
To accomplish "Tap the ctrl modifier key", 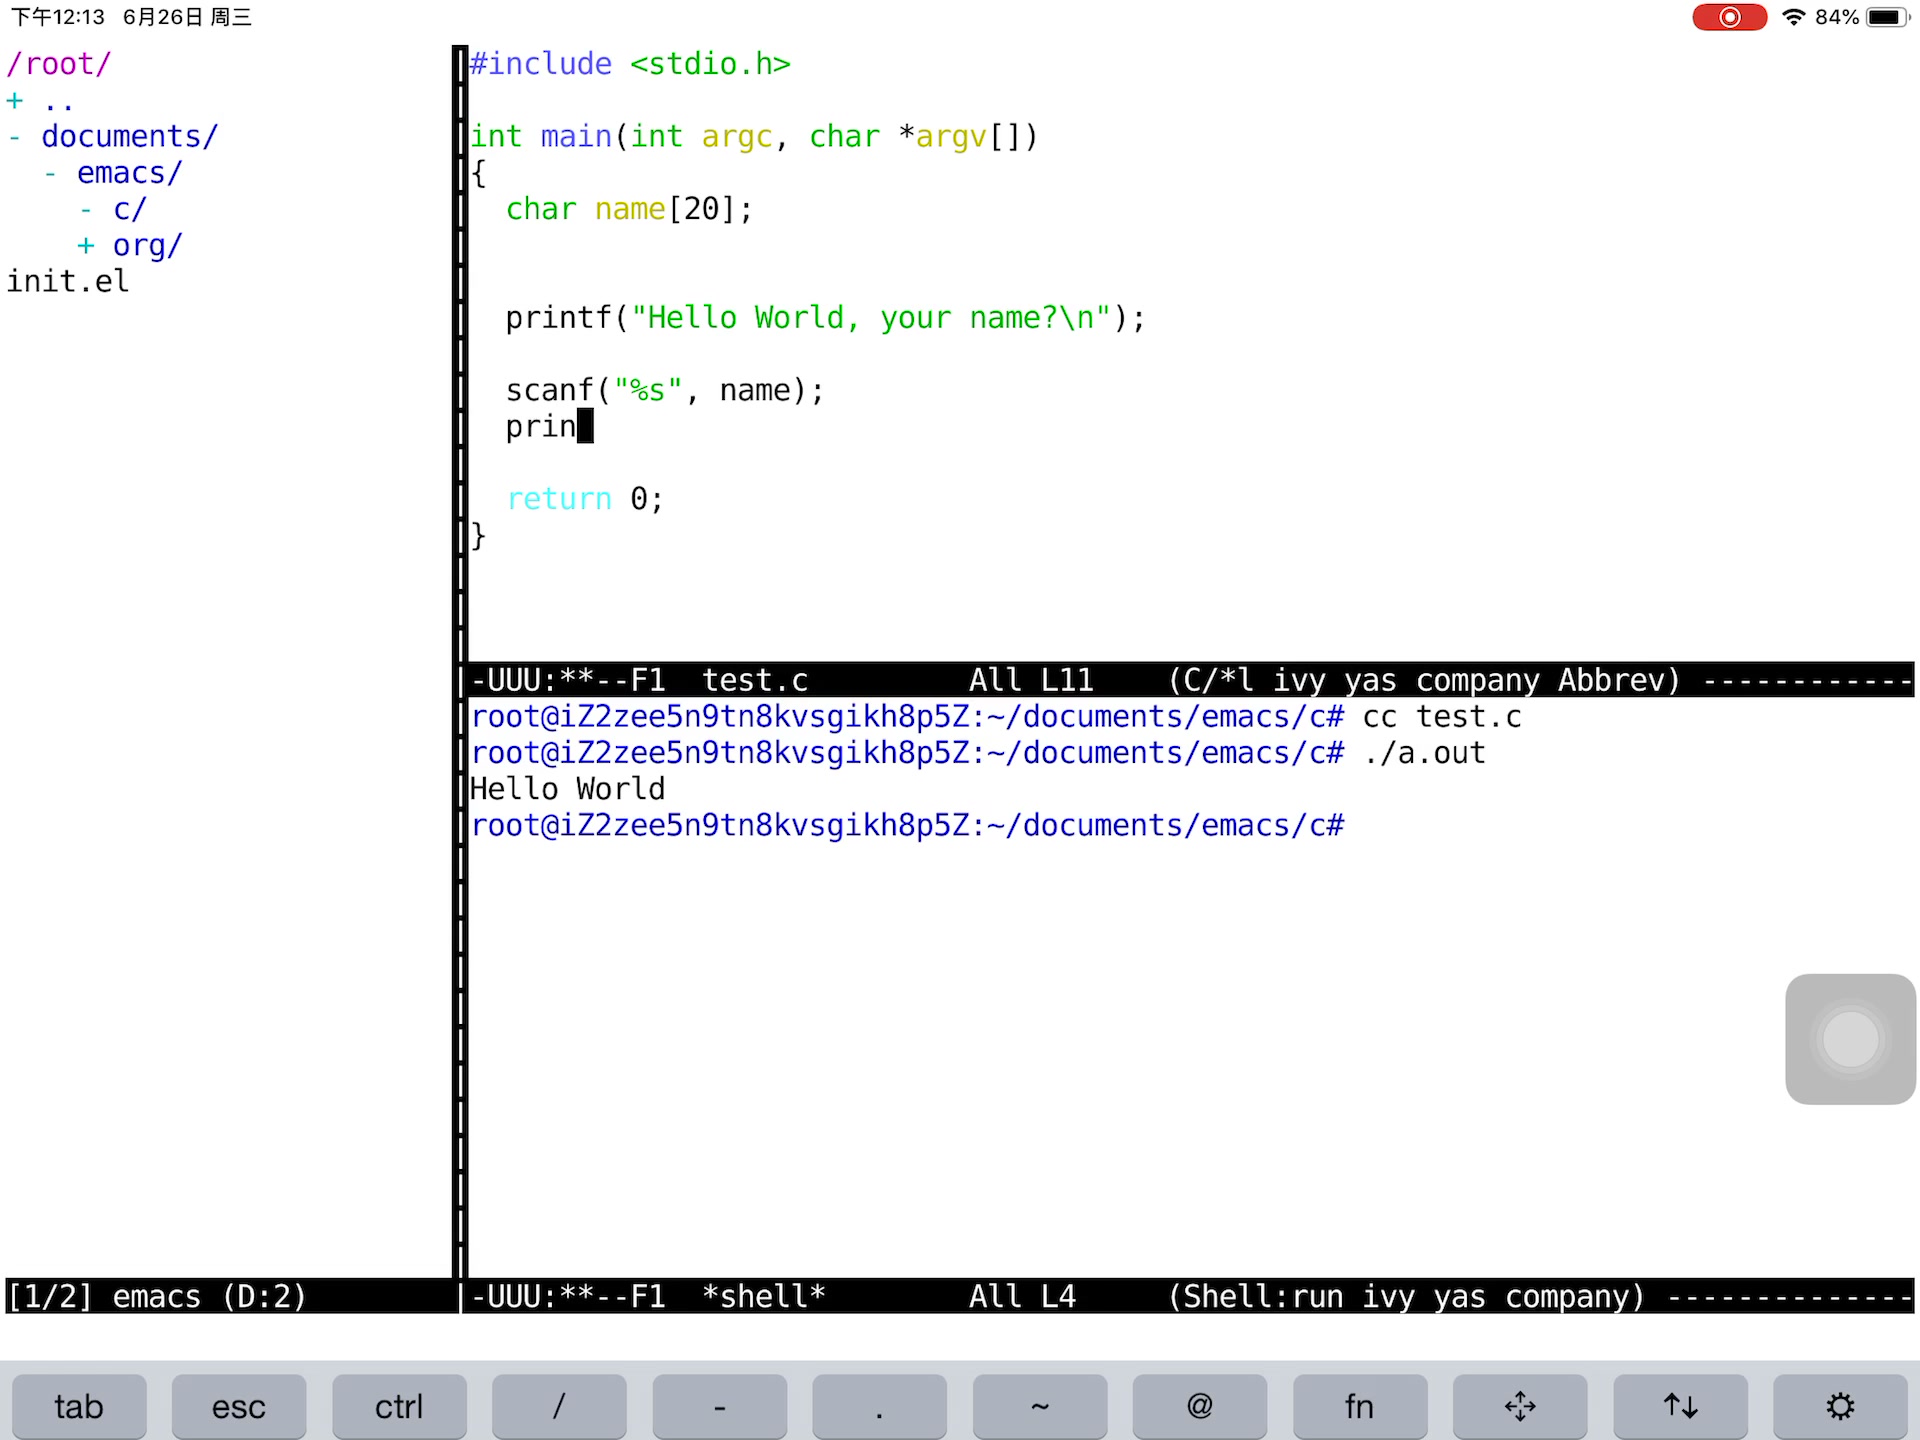I will click(399, 1406).
